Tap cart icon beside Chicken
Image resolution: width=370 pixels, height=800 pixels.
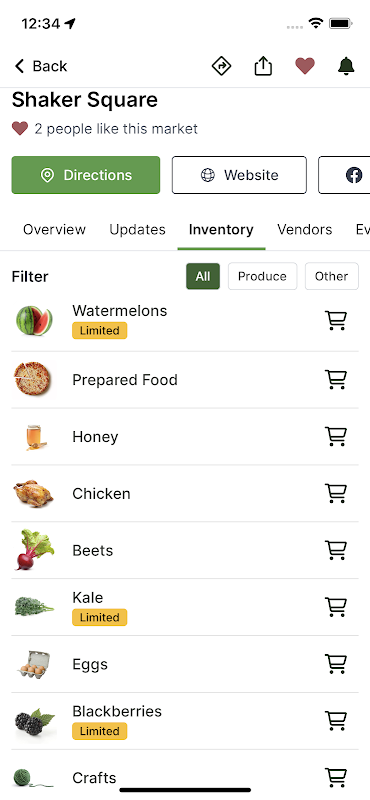[336, 493]
